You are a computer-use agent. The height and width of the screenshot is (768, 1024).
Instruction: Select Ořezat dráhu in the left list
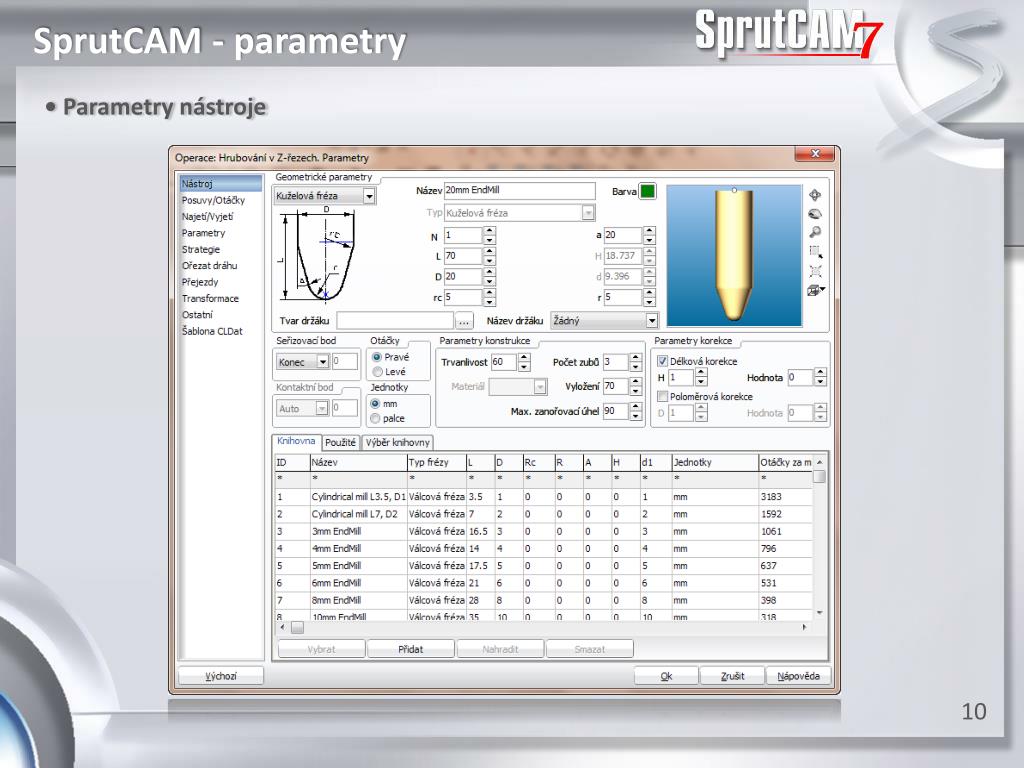tap(210, 266)
